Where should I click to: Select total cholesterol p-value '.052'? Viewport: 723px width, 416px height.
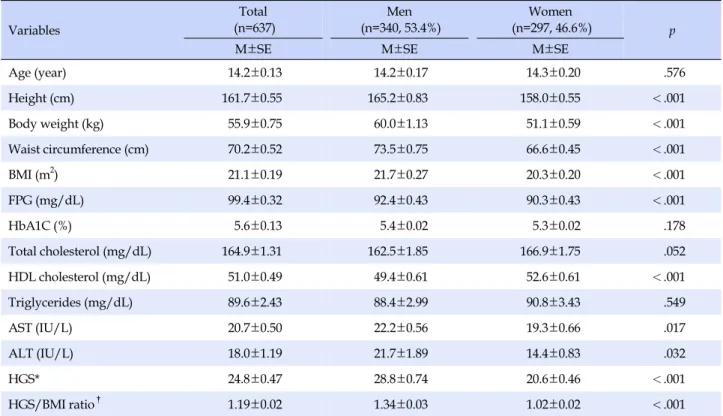(674, 251)
